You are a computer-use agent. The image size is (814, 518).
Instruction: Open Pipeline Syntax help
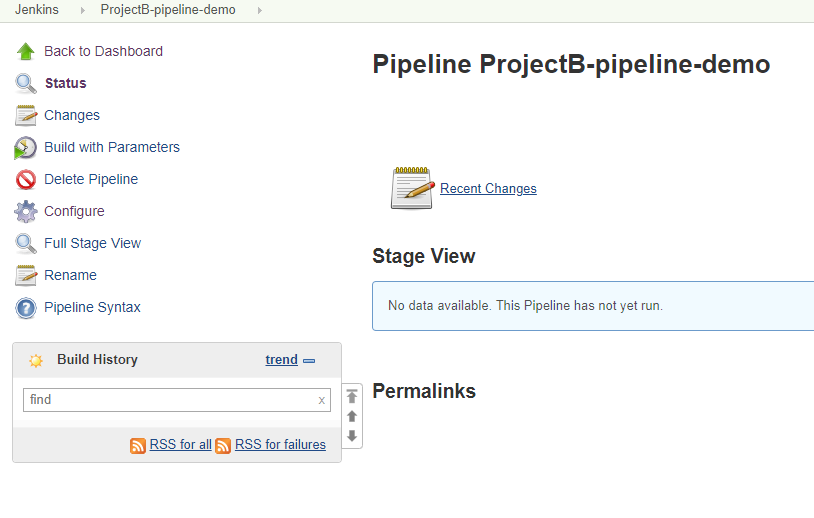click(x=92, y=307)
